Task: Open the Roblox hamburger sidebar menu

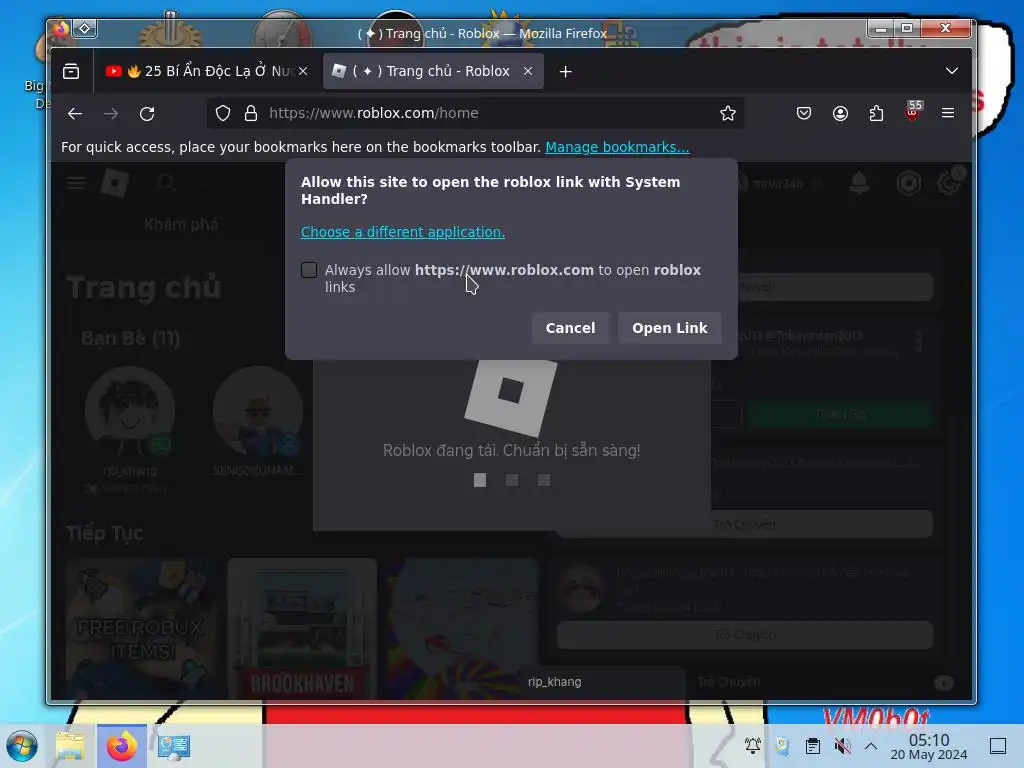Action: point(76,183)
